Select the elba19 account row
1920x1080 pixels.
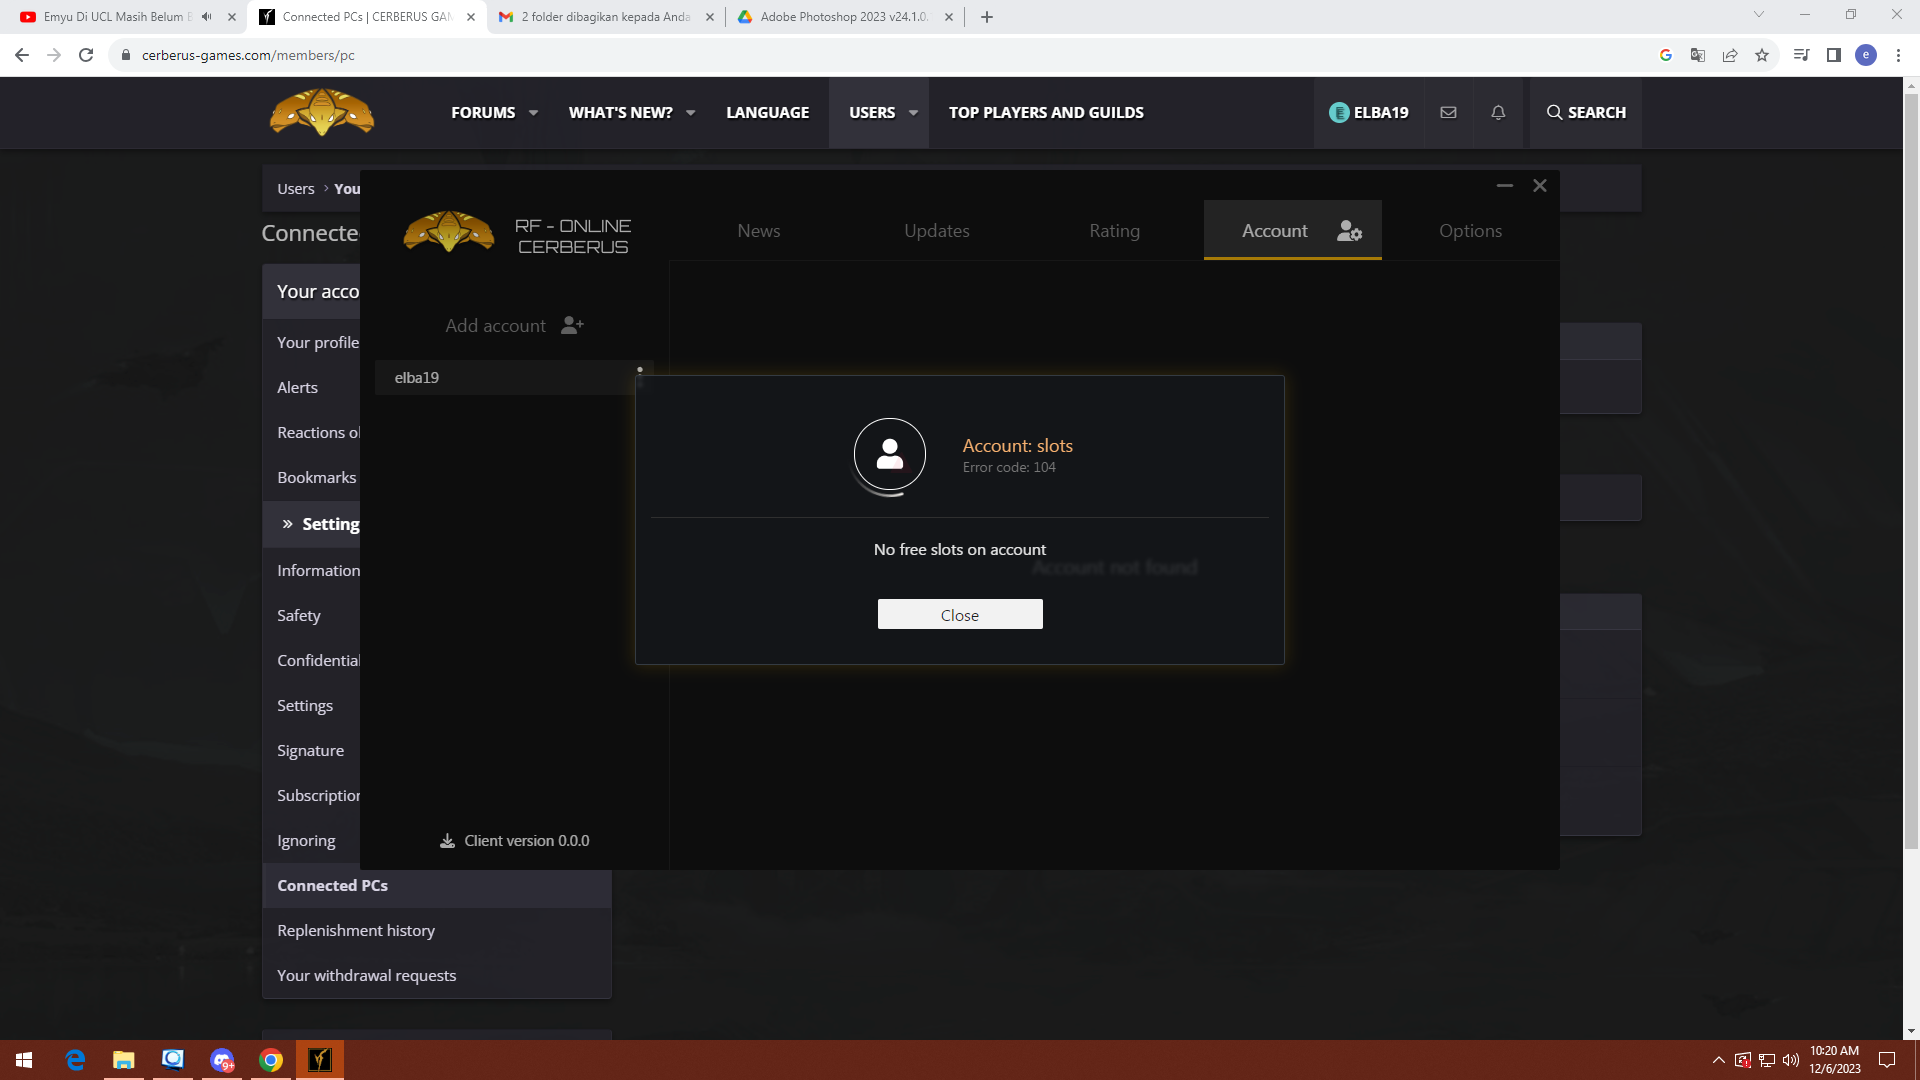pos(514,377)
